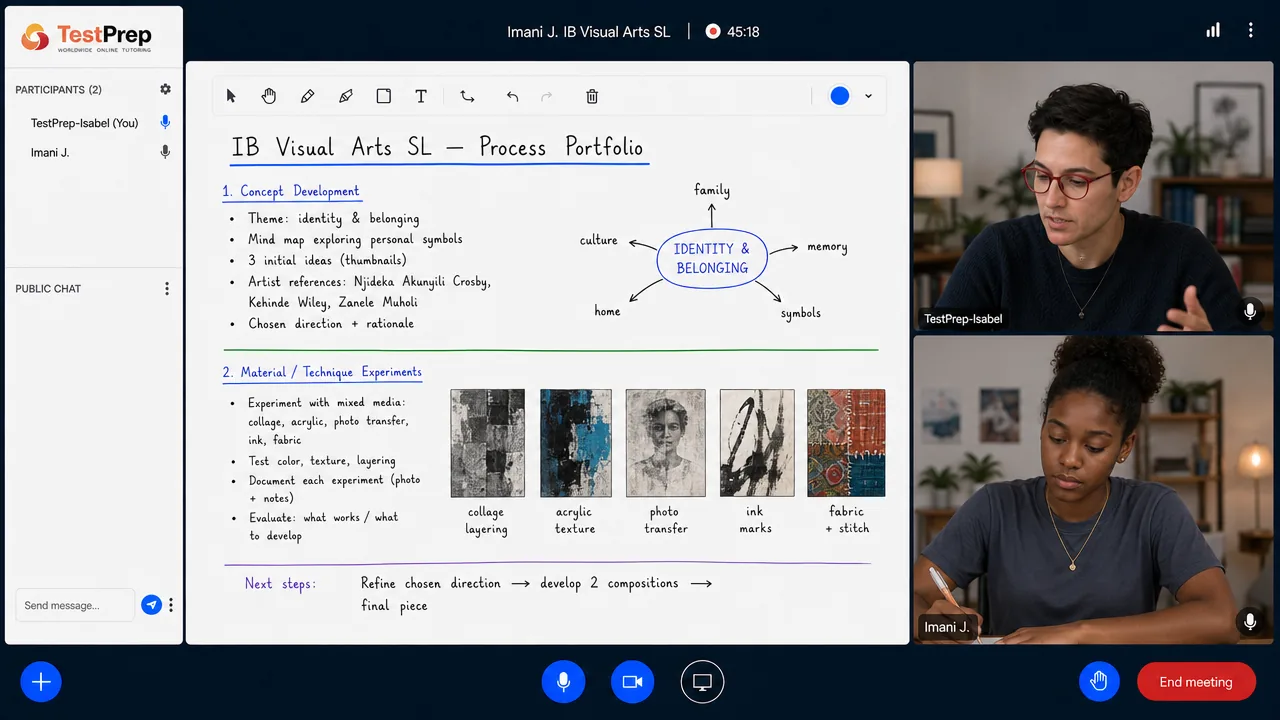1280x720 pixels.
Task: Pick the pencil drawing tool
Action: click(x=307, y=96)
